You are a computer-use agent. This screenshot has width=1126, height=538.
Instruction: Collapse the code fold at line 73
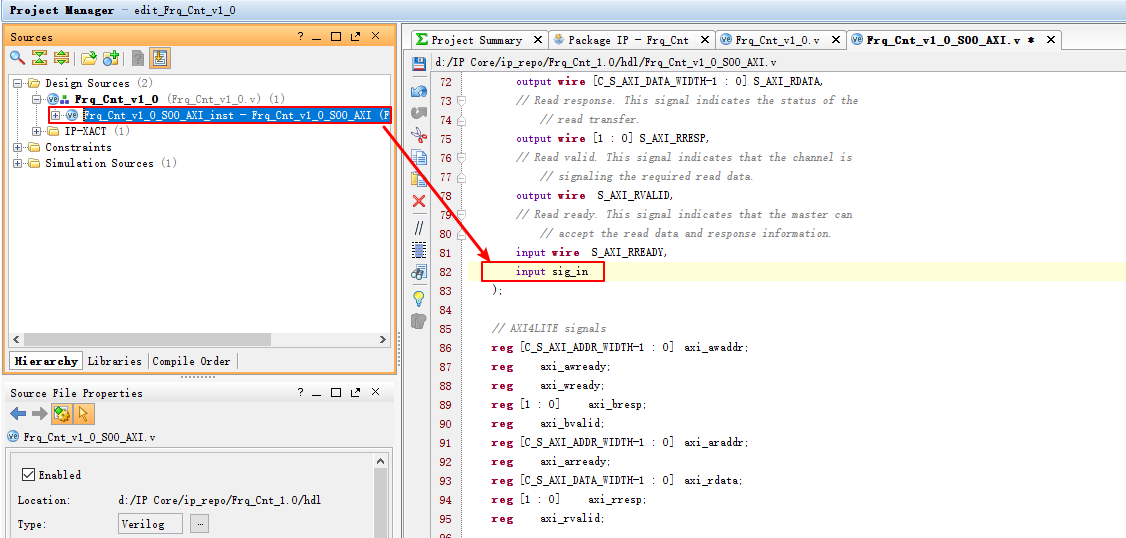point(462,101)
